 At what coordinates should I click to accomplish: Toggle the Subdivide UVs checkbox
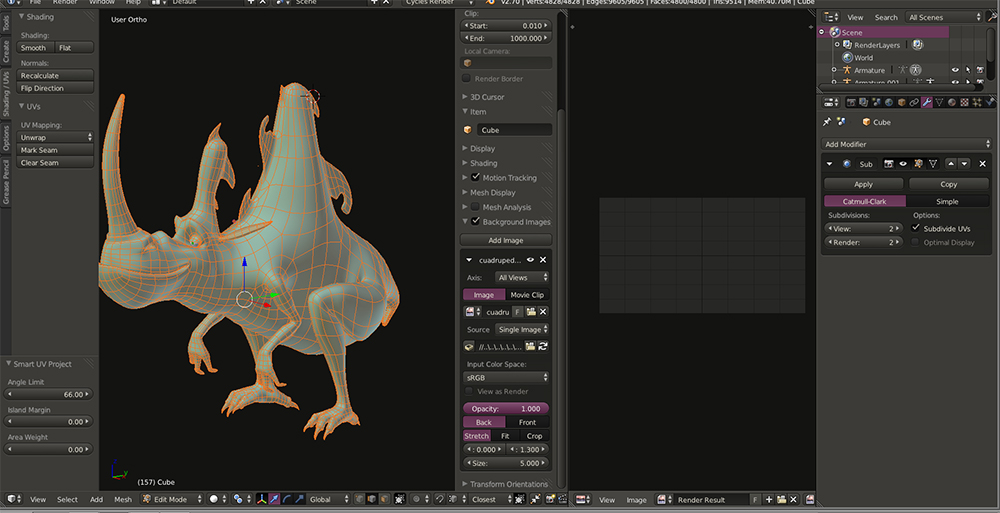tap(916, 228)
